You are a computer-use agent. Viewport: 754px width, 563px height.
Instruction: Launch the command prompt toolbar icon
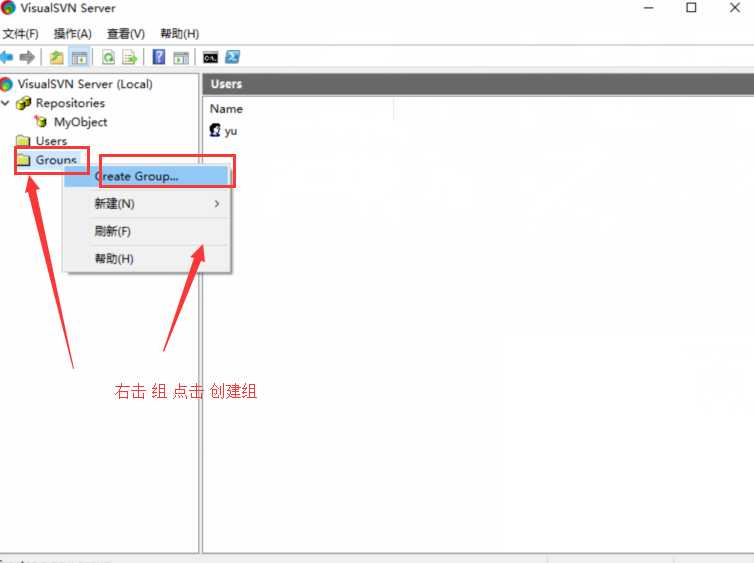point(211,57)
